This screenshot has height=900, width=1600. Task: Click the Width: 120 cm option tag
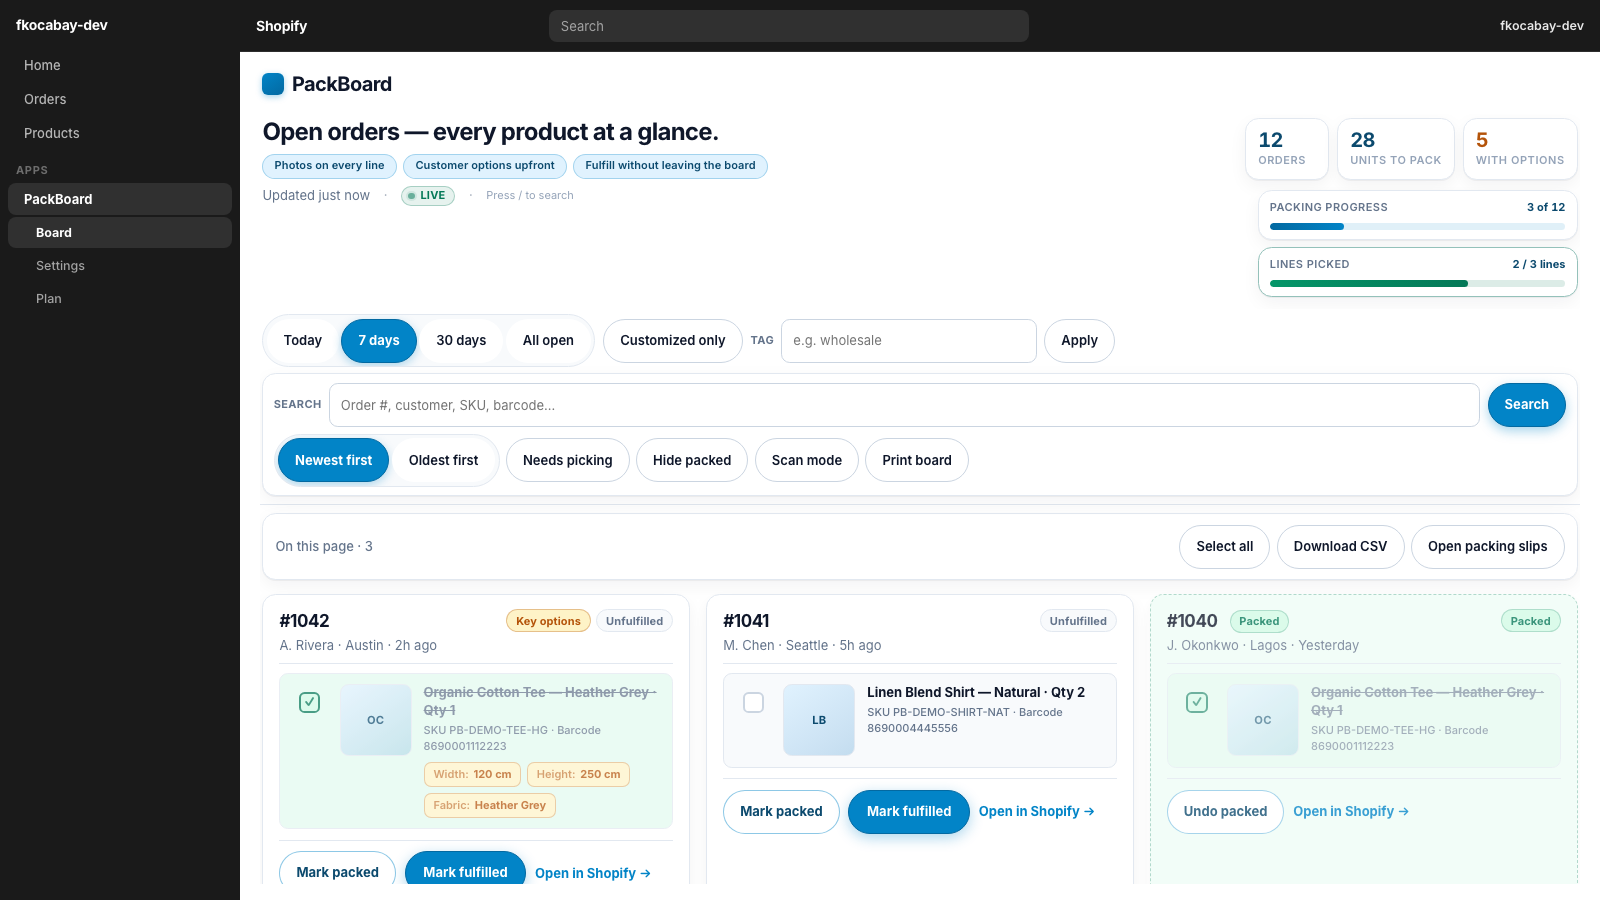pyautogui.click(x=472, y=774)
